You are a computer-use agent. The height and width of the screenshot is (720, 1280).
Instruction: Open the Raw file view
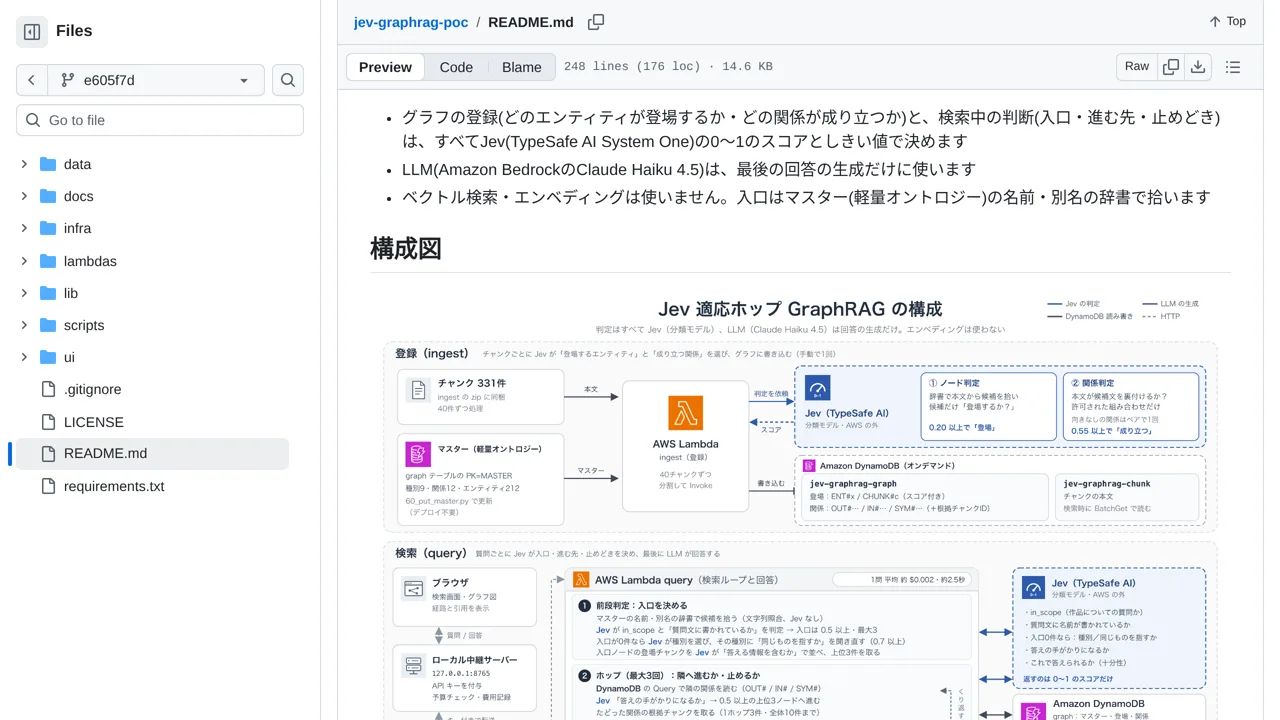[x=1137, y=67]
